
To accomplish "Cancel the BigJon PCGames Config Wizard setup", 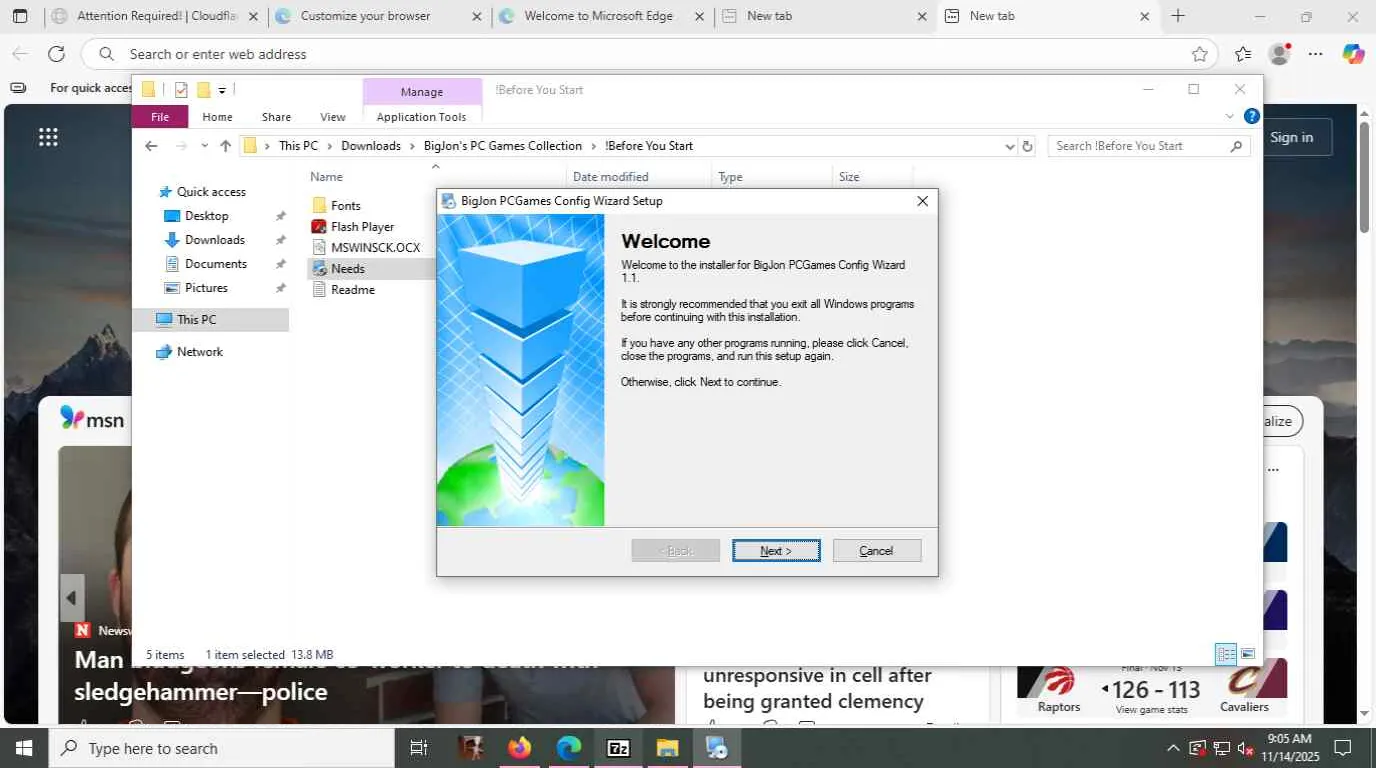I will click(876, 551).
